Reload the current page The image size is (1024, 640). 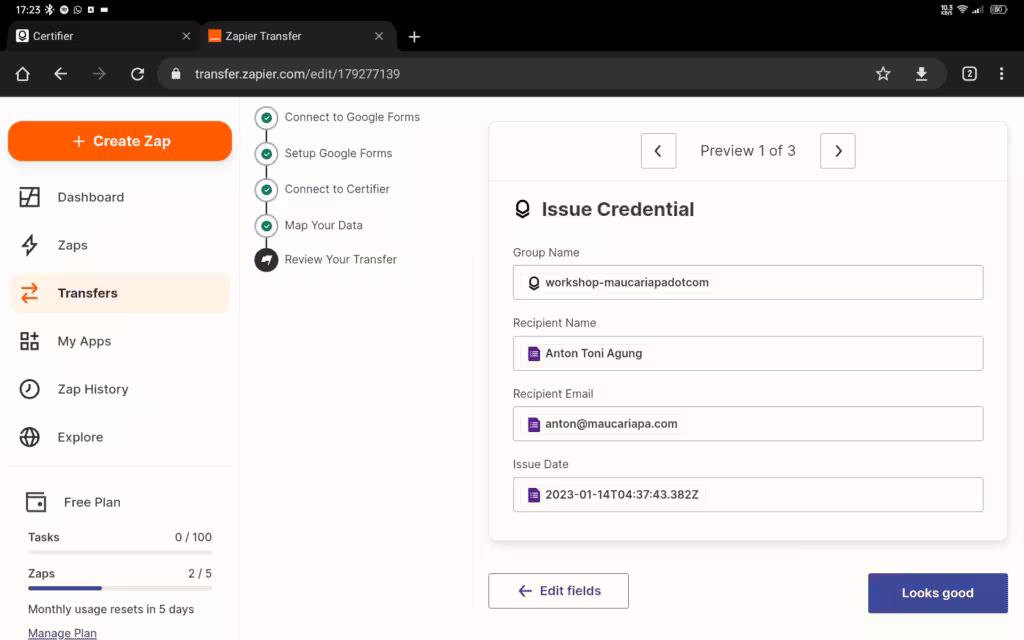point(137,74)
